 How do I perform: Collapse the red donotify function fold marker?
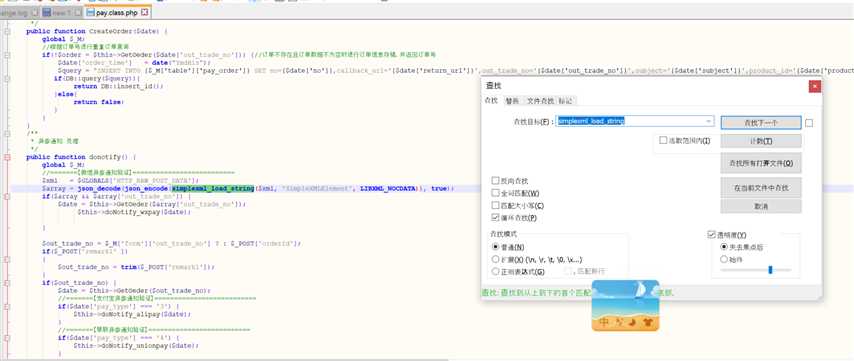coord(7,157)
